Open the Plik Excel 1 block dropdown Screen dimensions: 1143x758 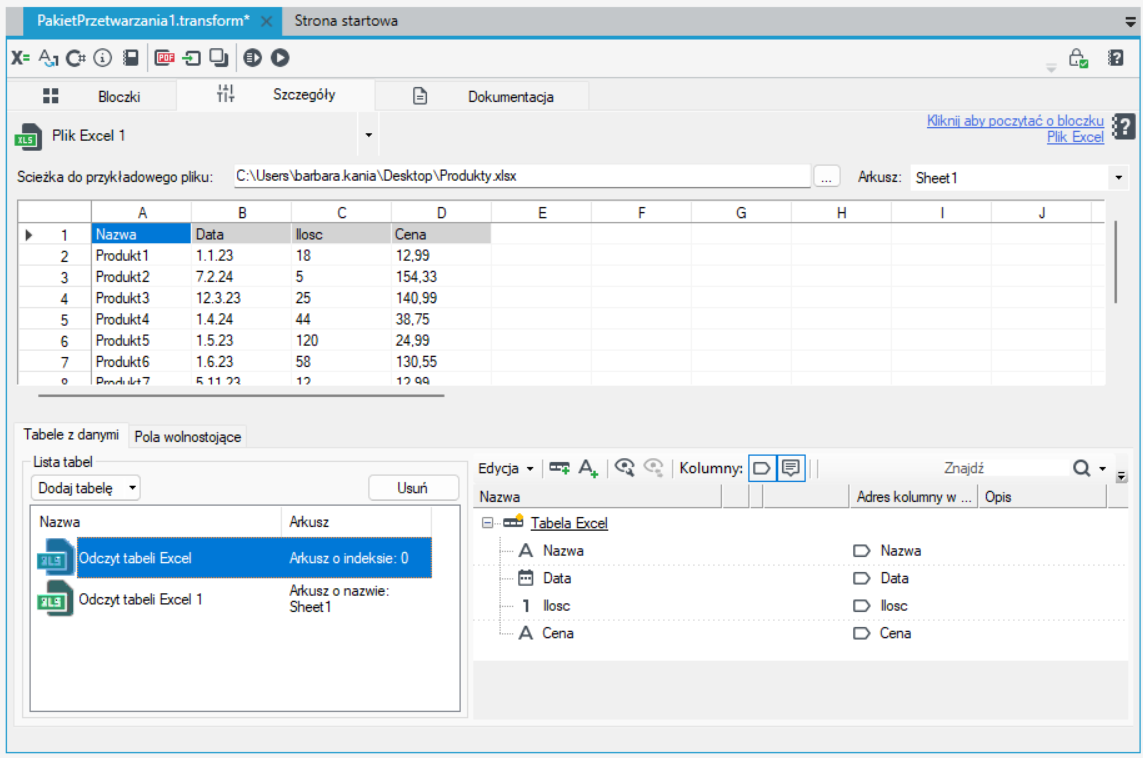(369, 136)
